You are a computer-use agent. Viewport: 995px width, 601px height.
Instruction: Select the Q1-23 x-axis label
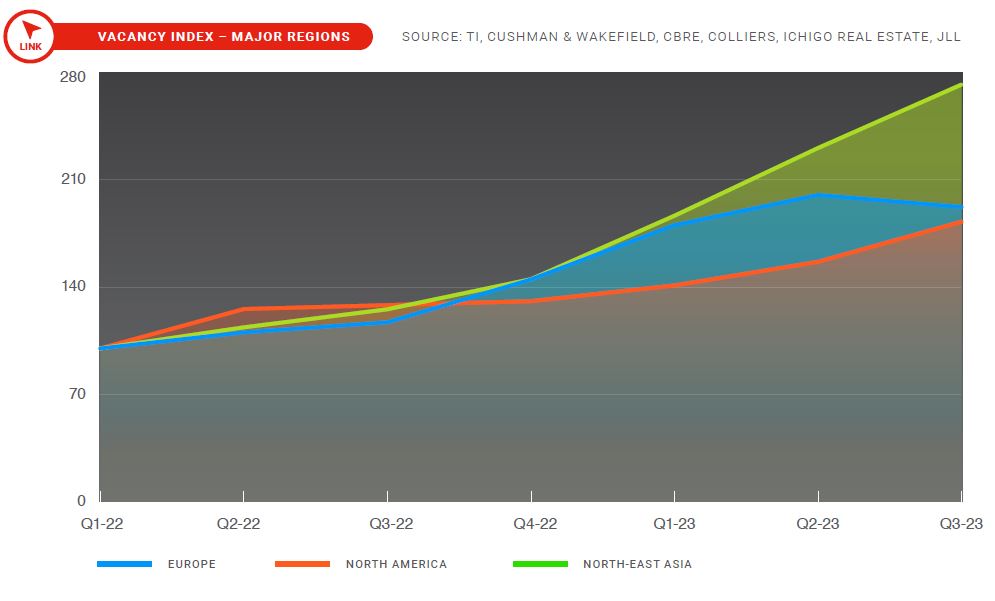point(675,523)
